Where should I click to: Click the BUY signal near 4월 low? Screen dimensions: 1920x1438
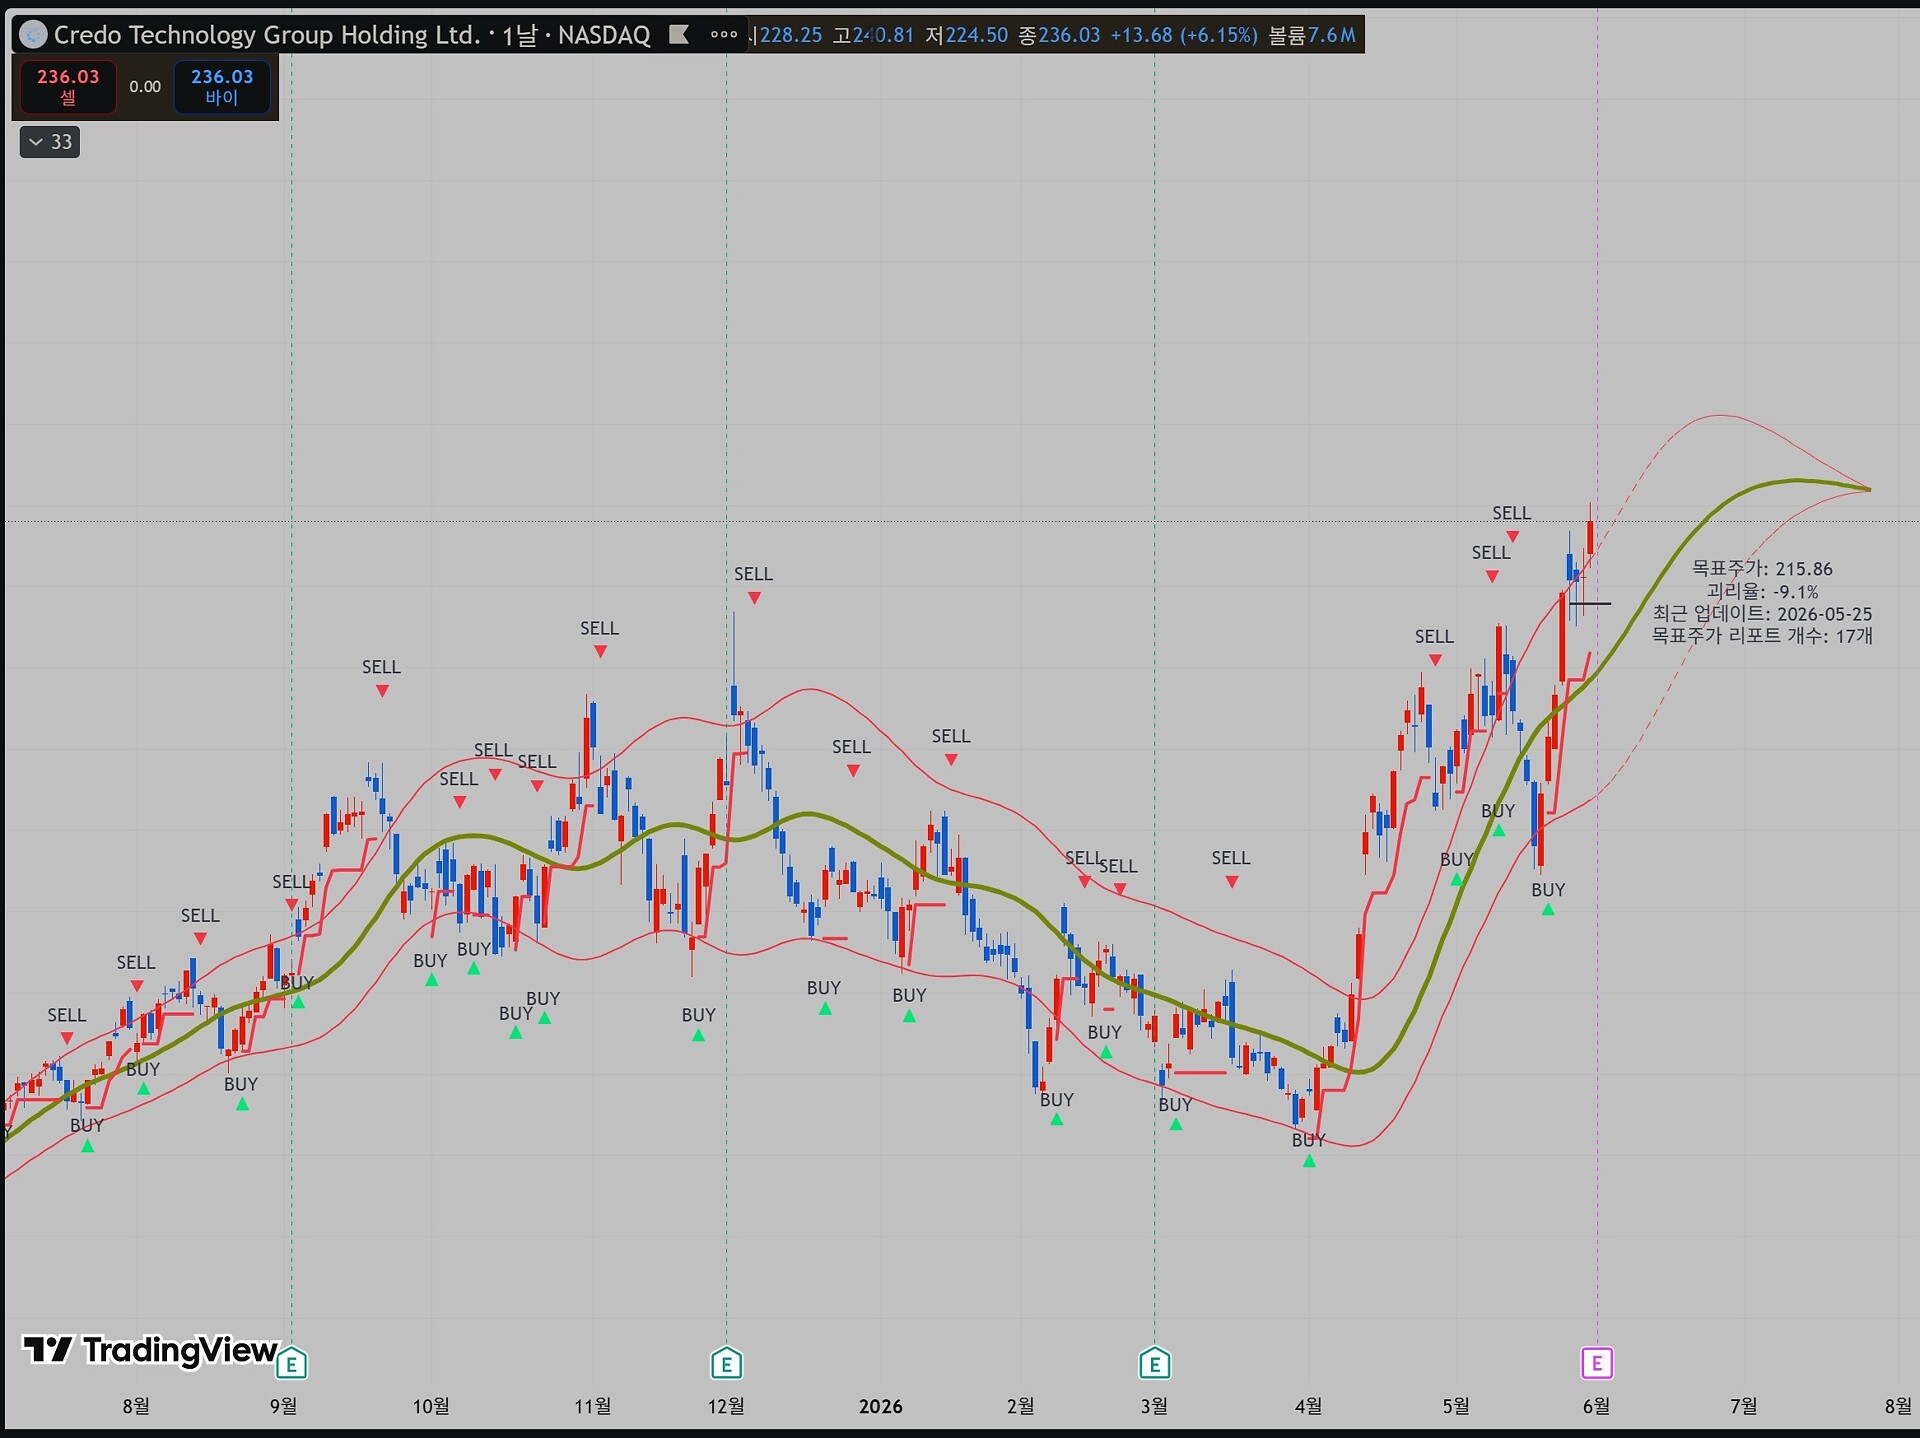click(1308, 1150)
